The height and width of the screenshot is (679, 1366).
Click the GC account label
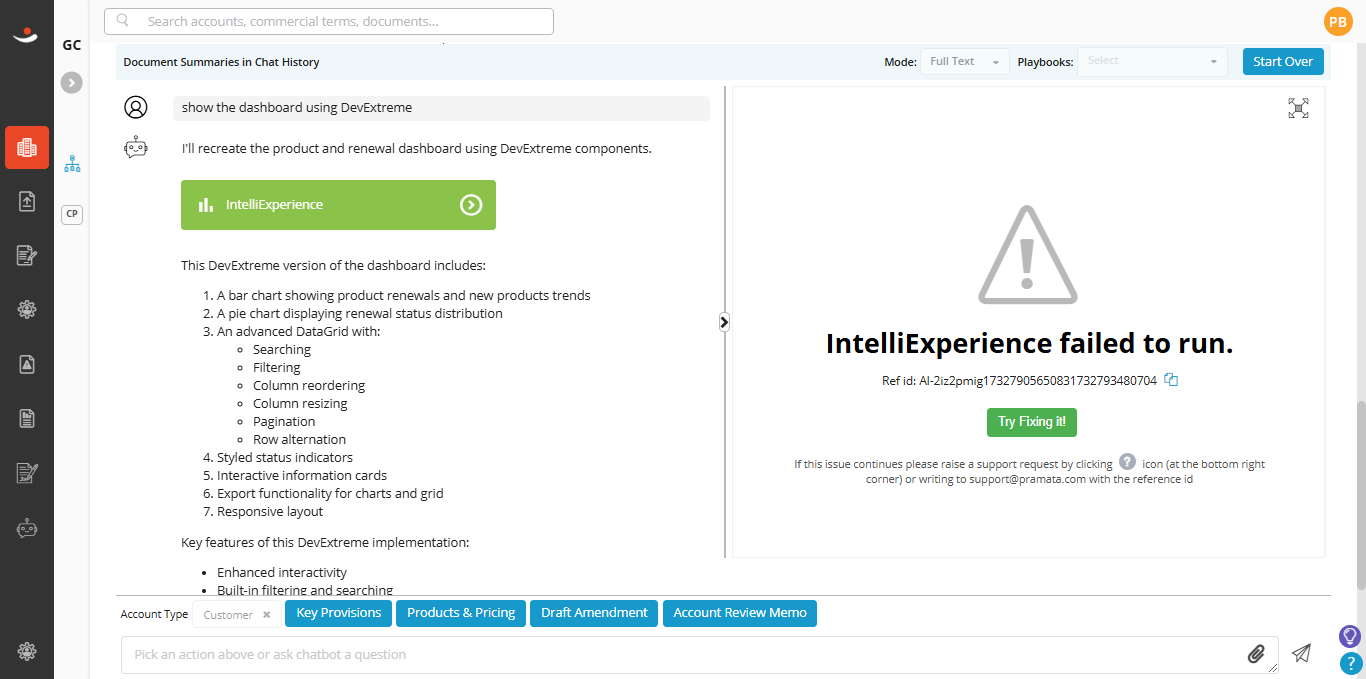pos(72,45)
